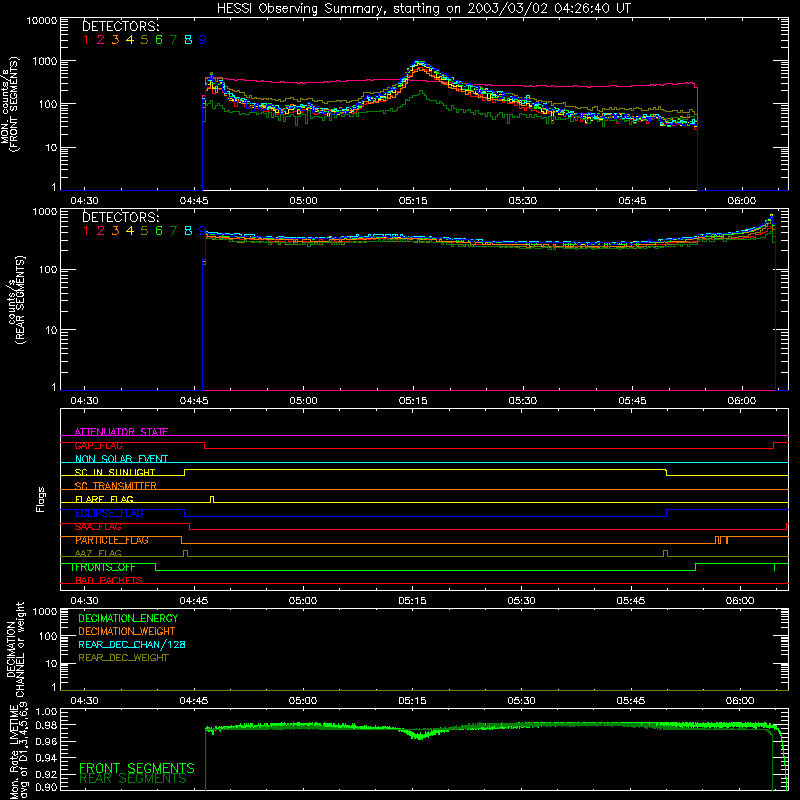This screenshot has height=800, width=800.
Task: Click the DECIMATION_WEIGHT legend entry
Action: 127,631
